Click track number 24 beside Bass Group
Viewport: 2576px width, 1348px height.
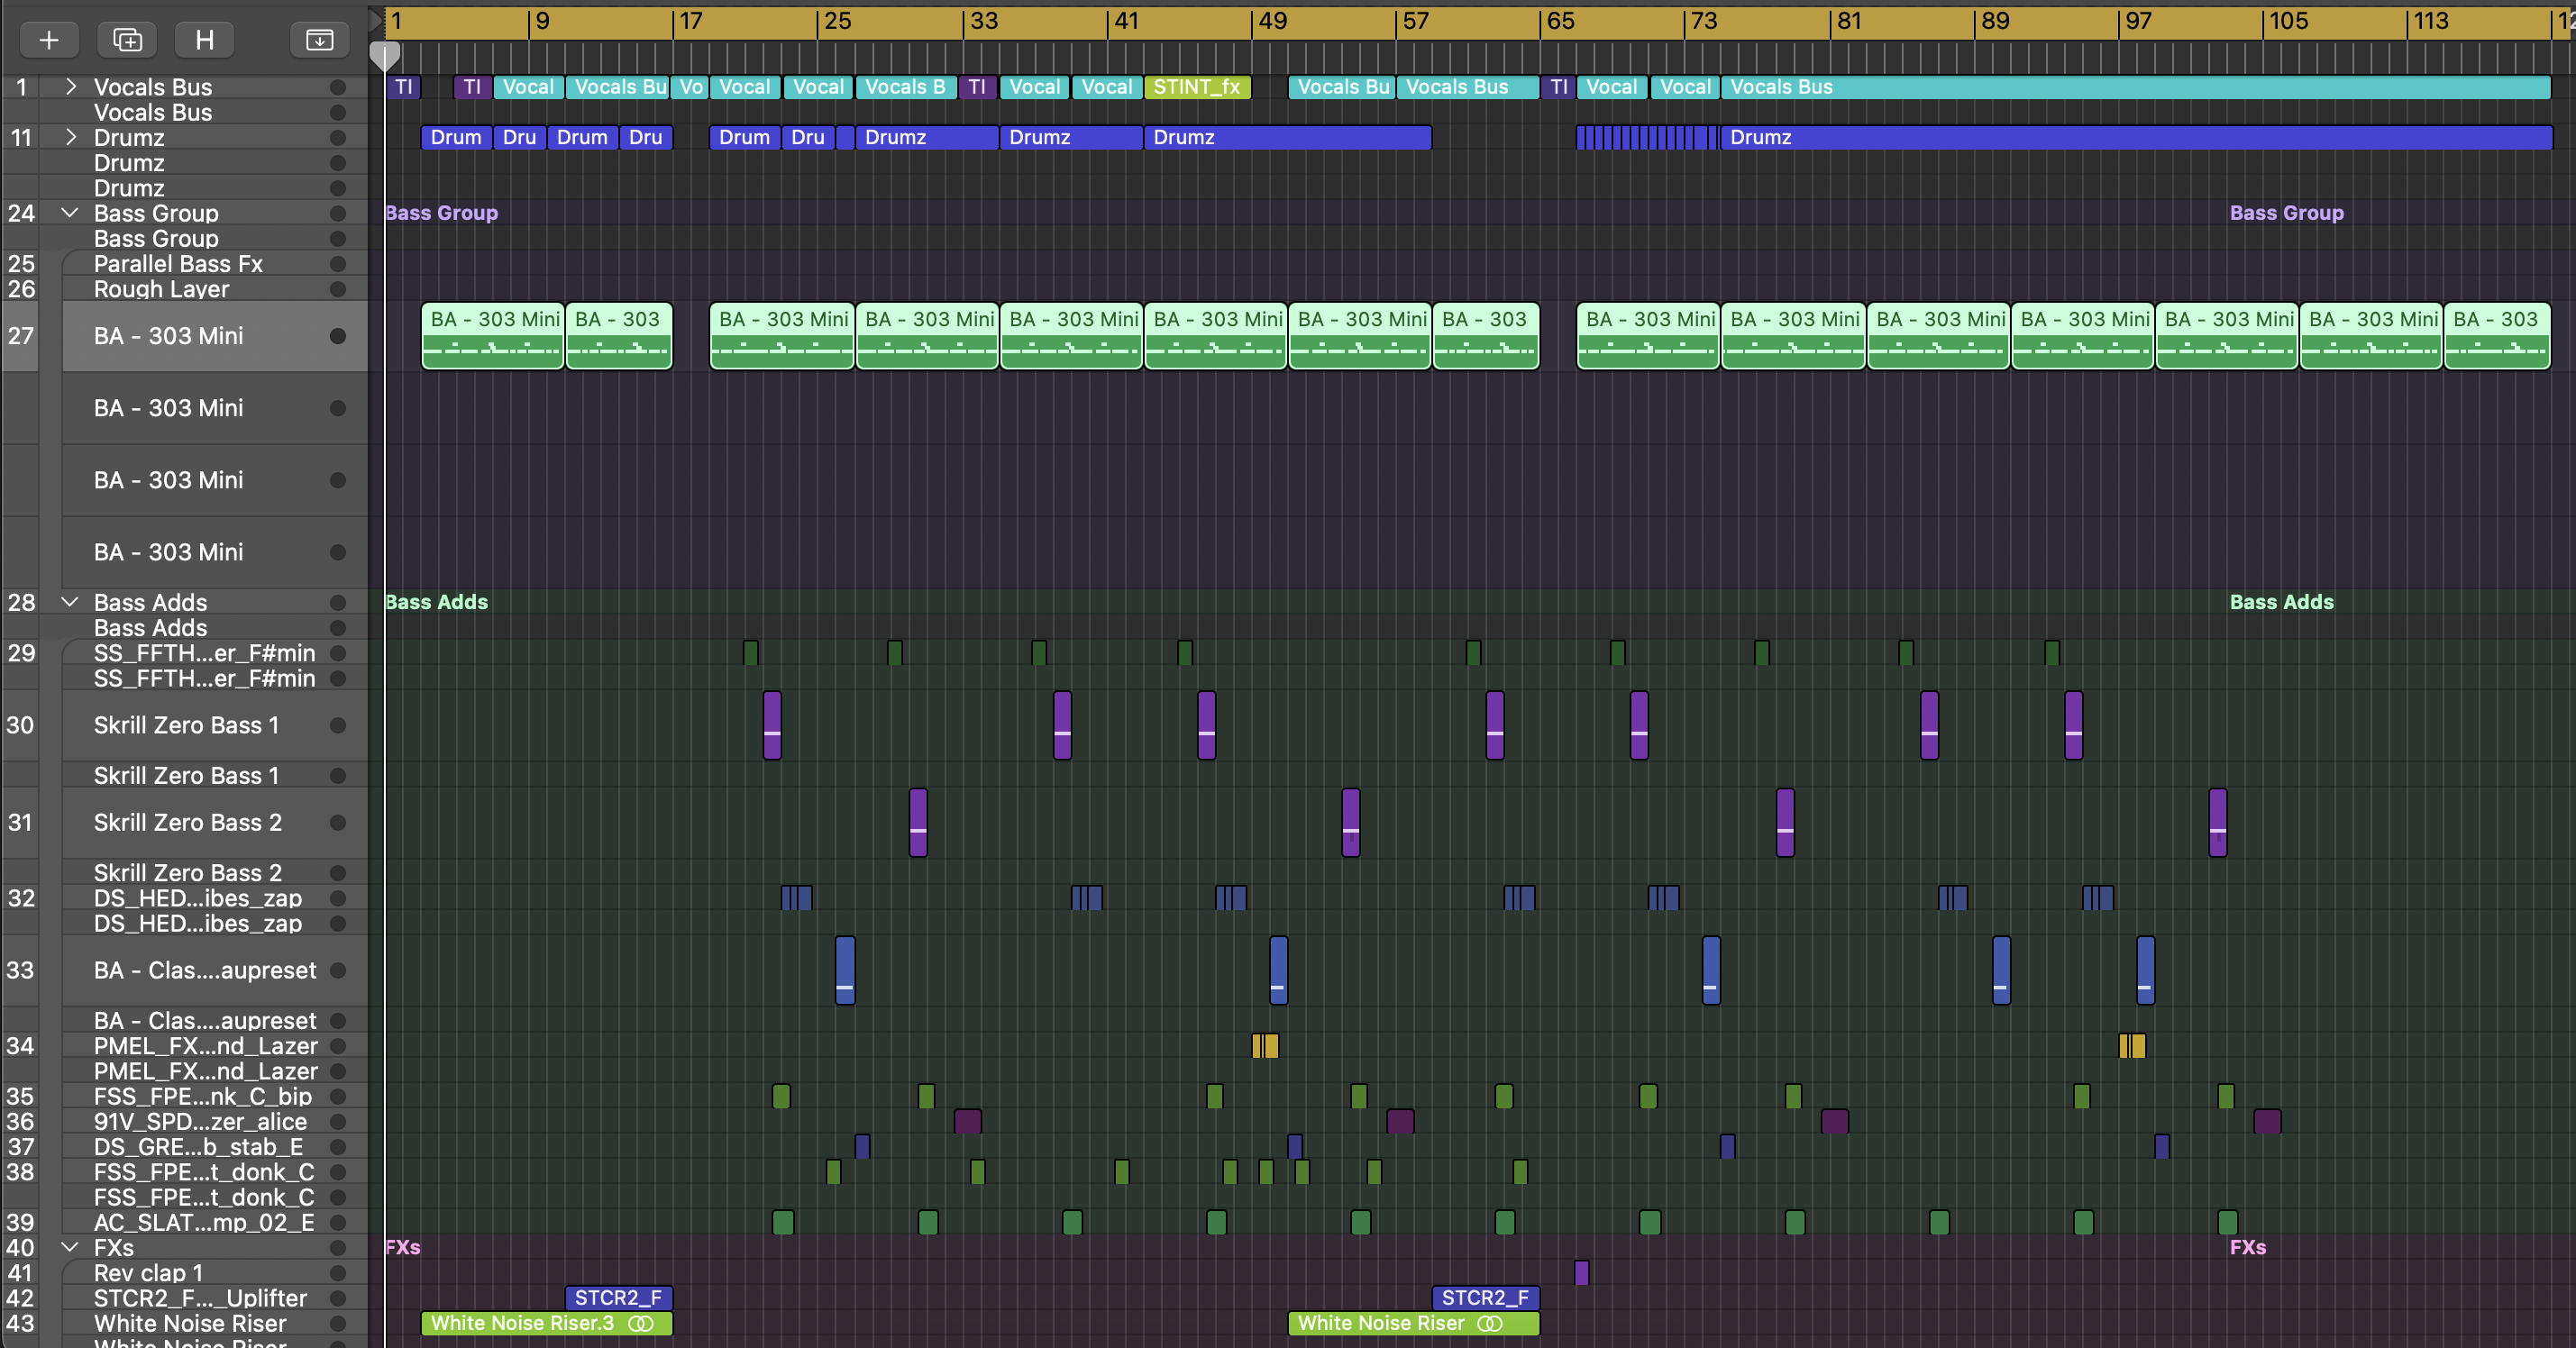tap(21, 213)
